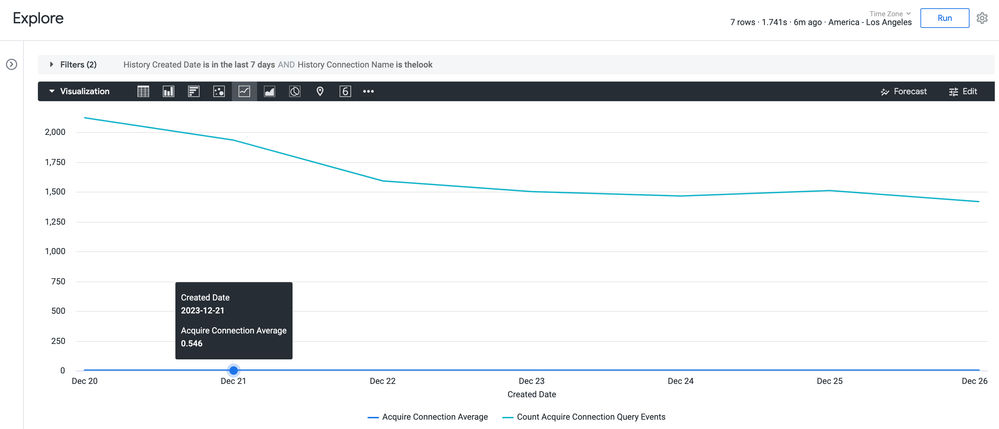Click the Dec 23 axis label
999x429 pixels.
click(x=531, y=381)
